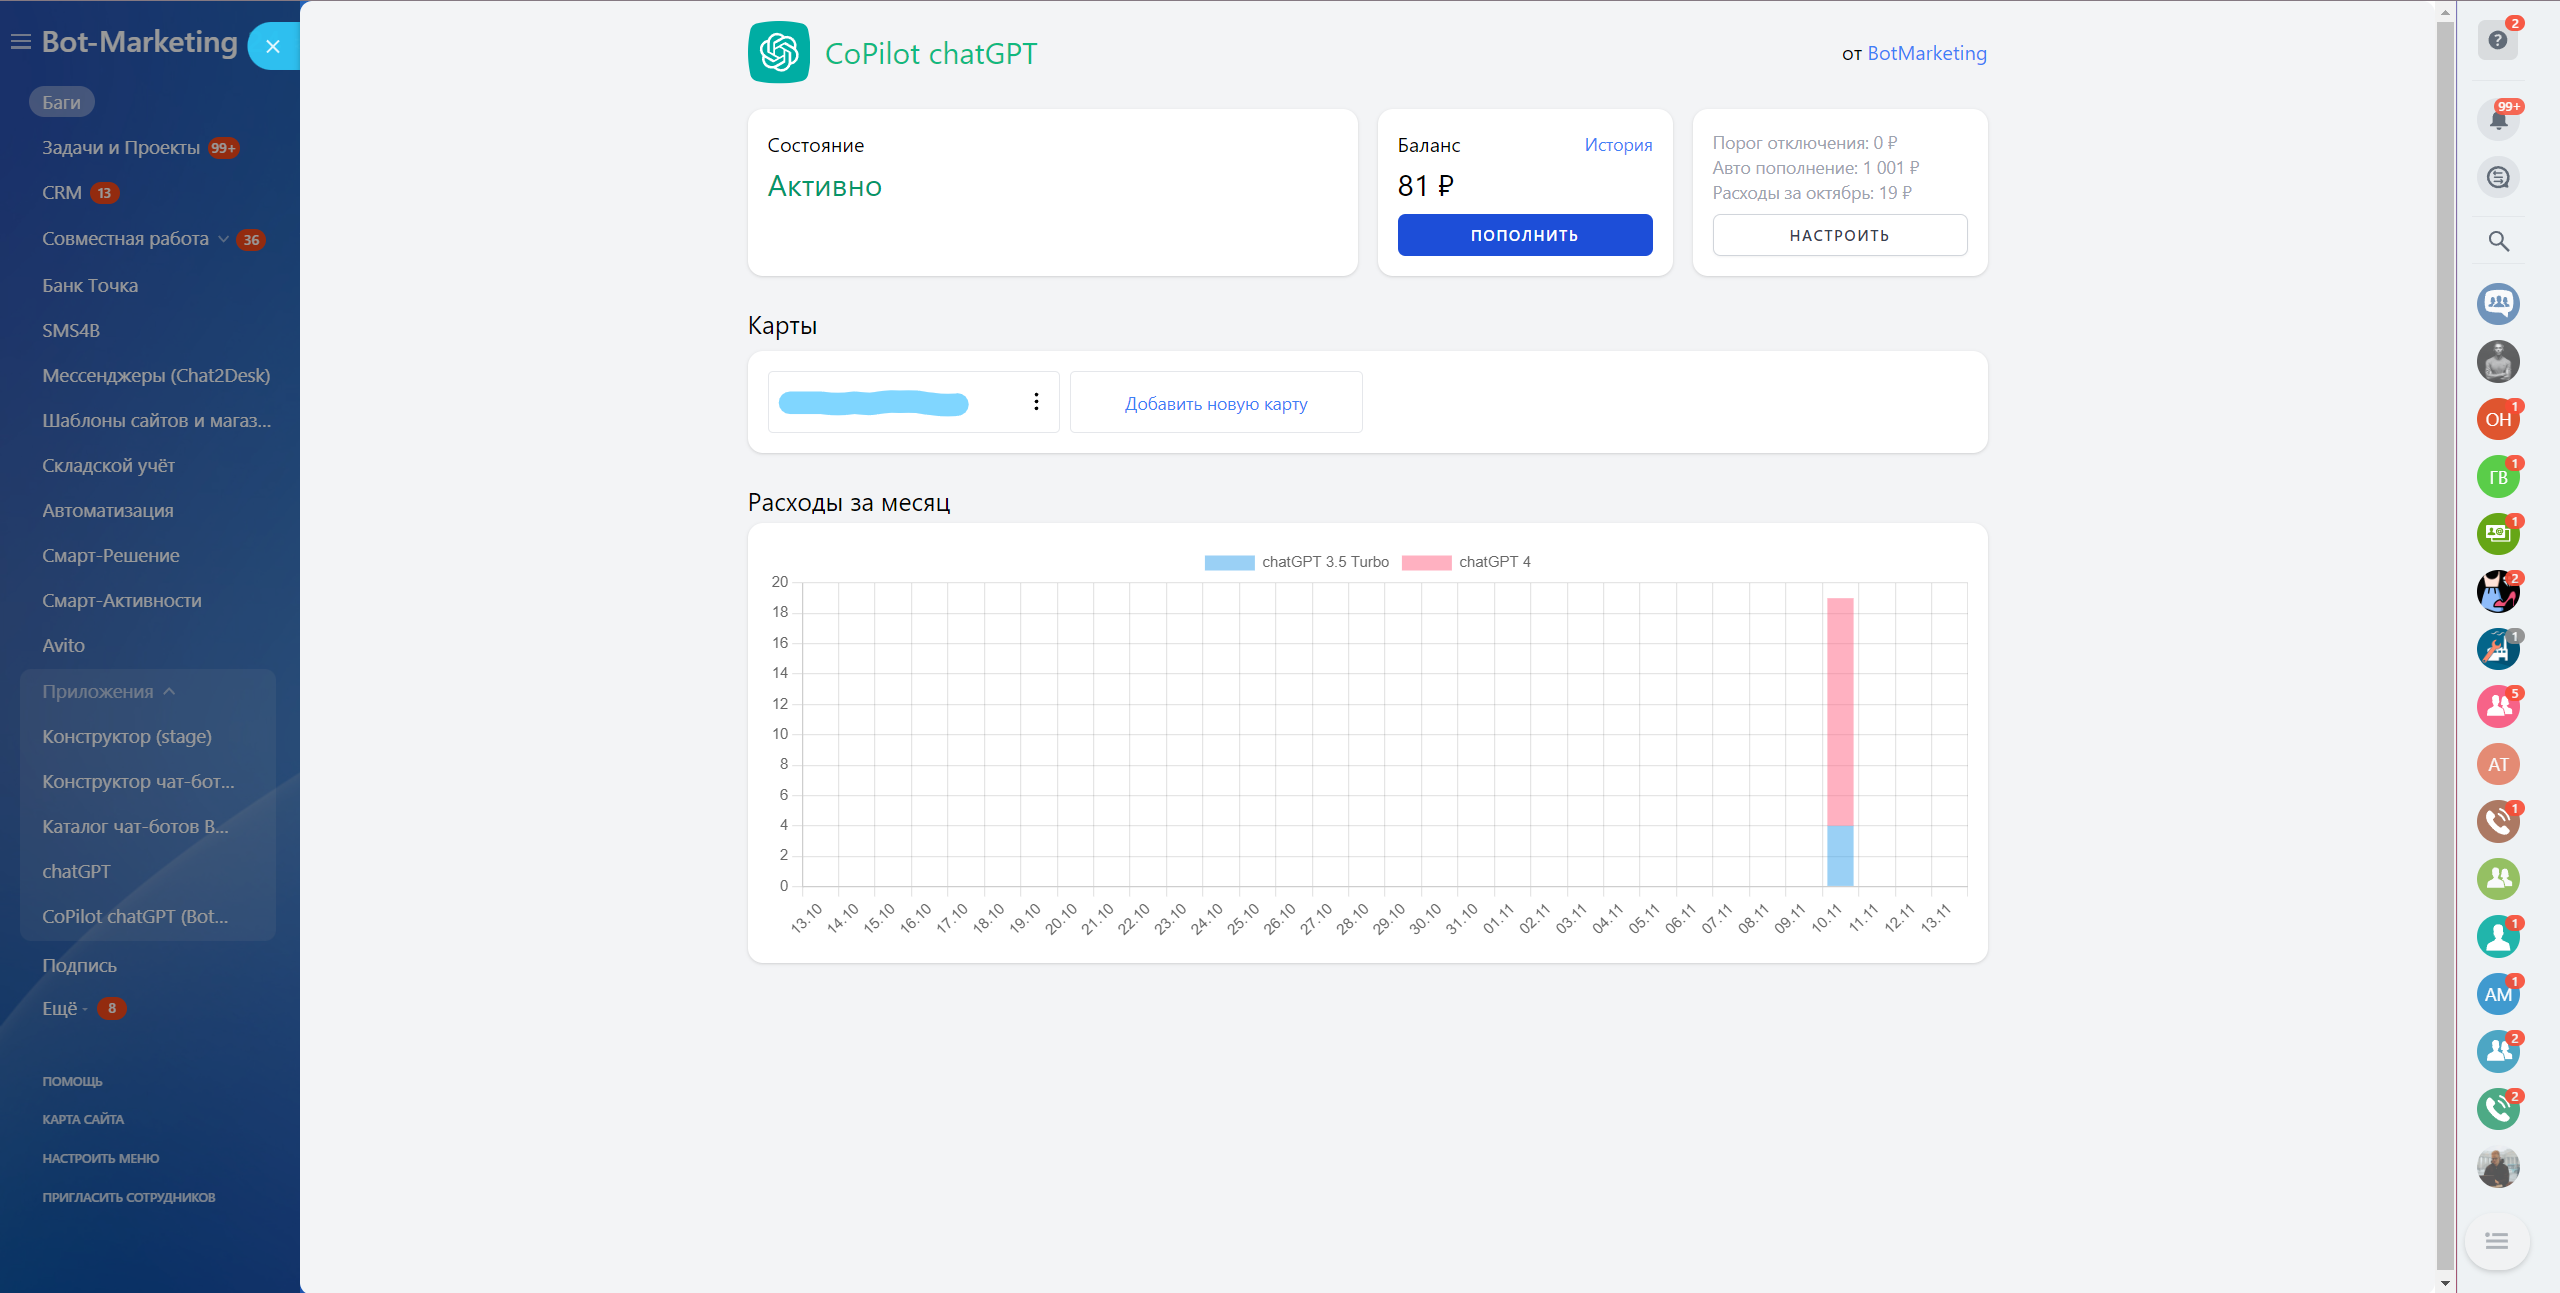Click the hamburger menu icon beside Bot-Marketing
The height and width of the screenshot is (1293, 2560).
click(20, 42)
